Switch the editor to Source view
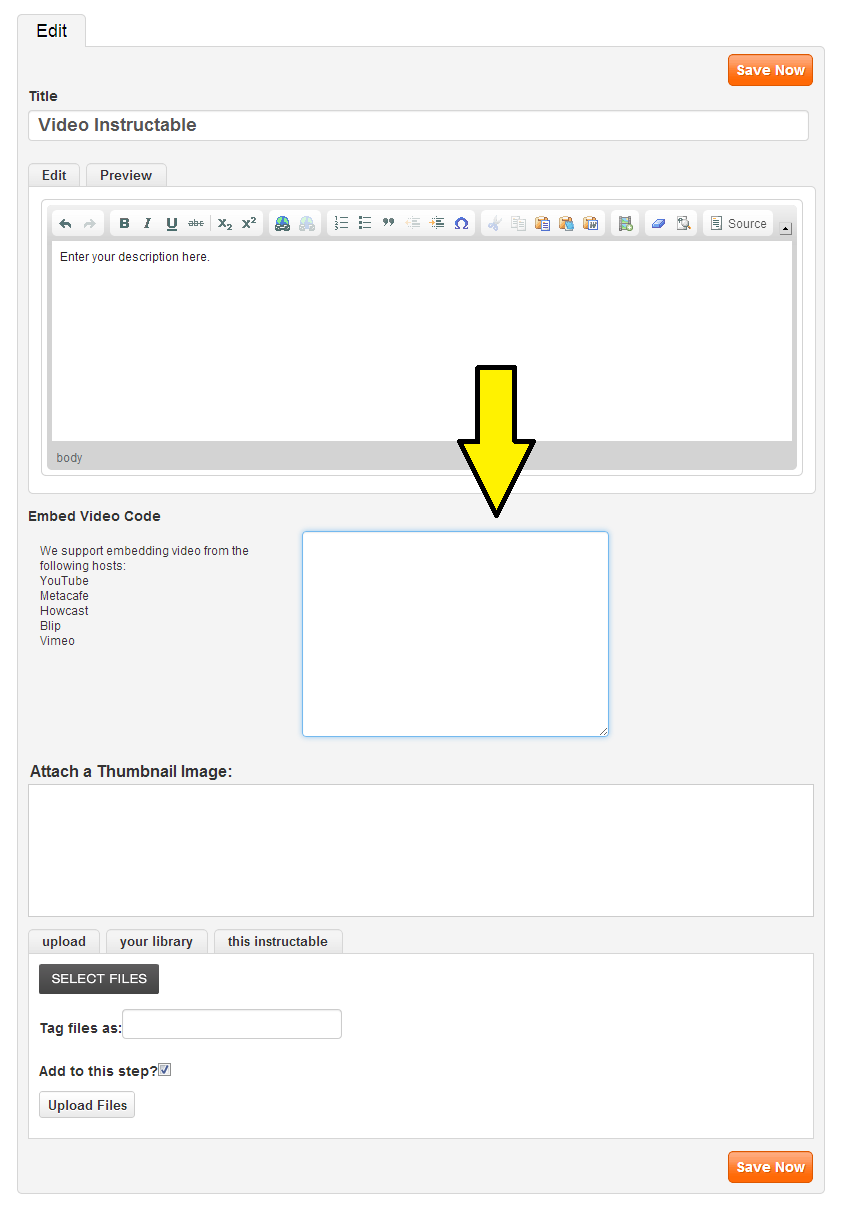 (x=738, y=224)
